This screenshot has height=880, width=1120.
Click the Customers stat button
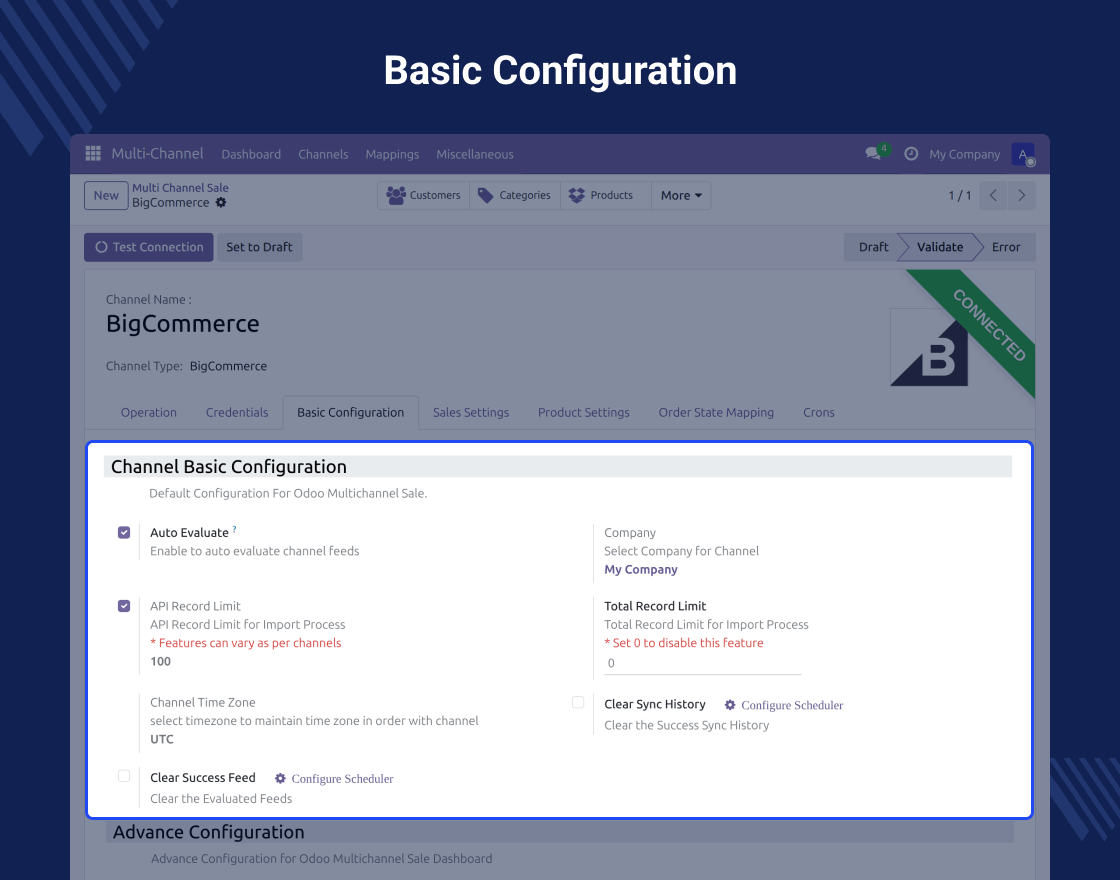tap(424, 196)
